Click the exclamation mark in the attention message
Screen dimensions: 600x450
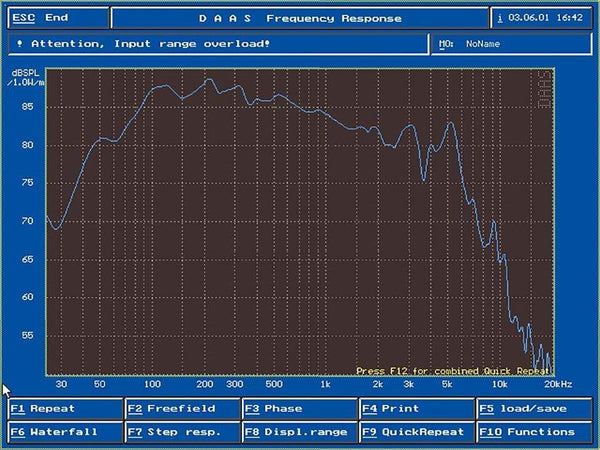pyautogui.click(x=21, y=44)
